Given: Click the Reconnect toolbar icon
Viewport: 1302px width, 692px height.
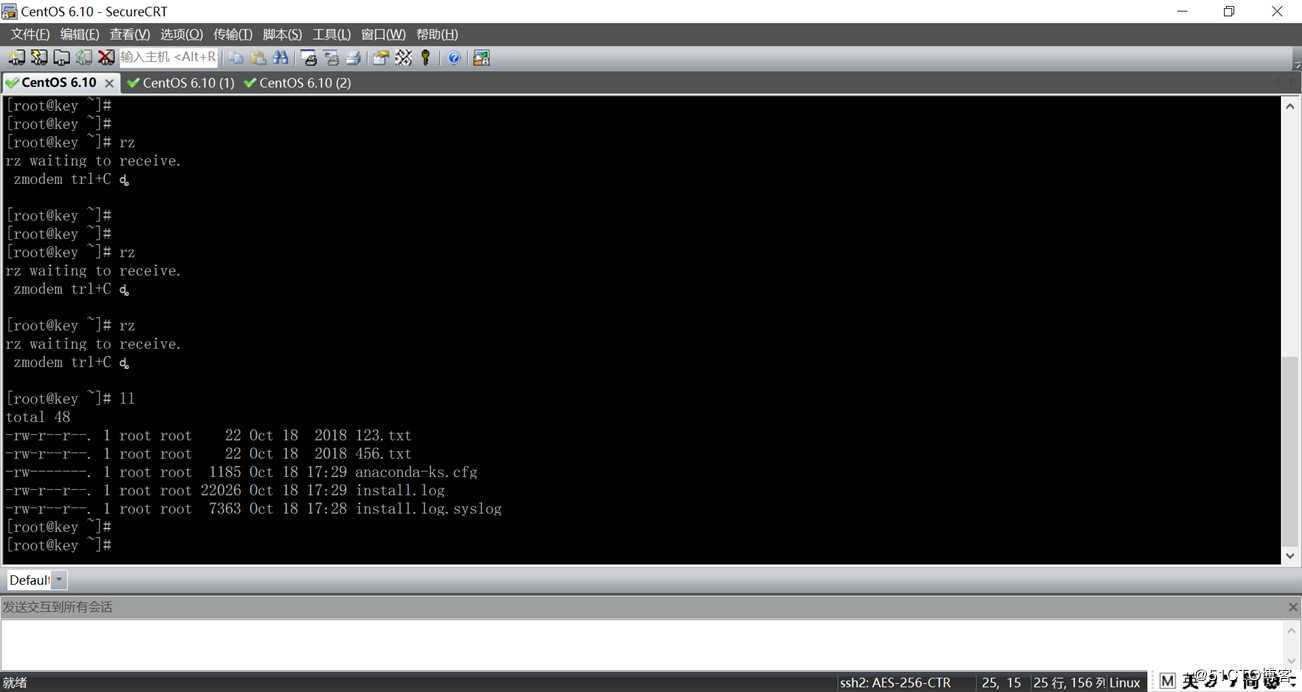Looking at the screenshot, I should [83, 58].
